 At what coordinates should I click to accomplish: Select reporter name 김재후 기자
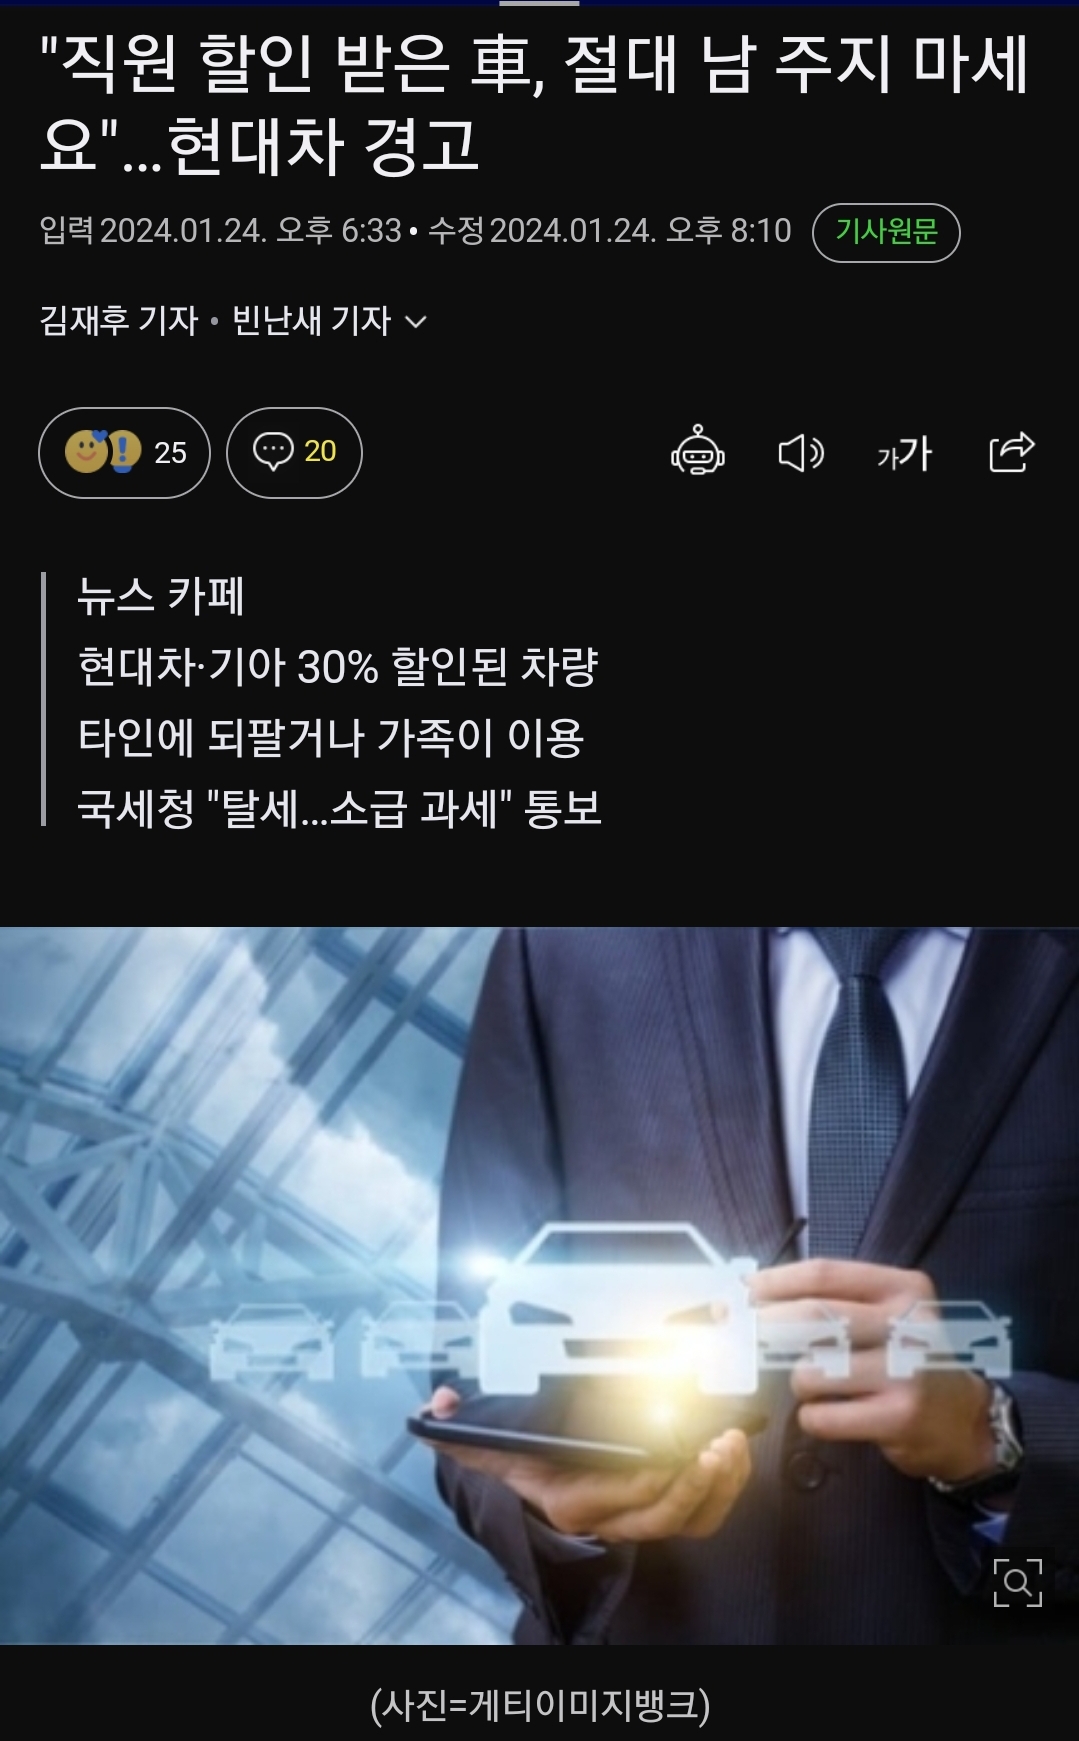(x=119, y=321)
